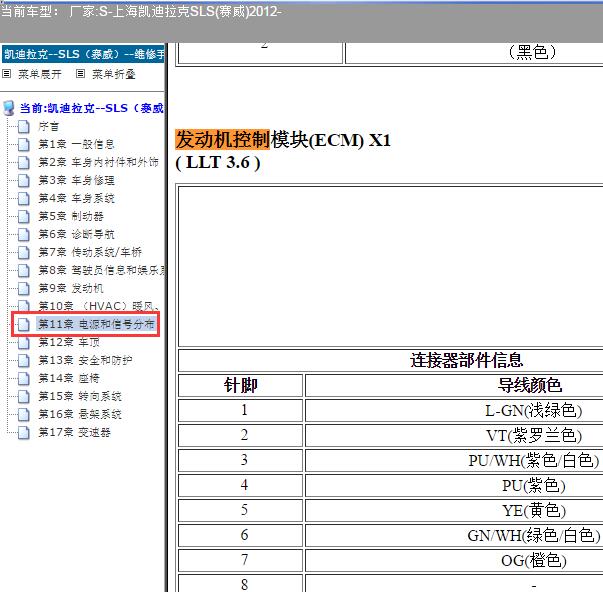The height and width of the screenshot is (592, 603).
Task: Select the root node 当前:凯迪拉克--SLS
Action: [x=92, y=108]
